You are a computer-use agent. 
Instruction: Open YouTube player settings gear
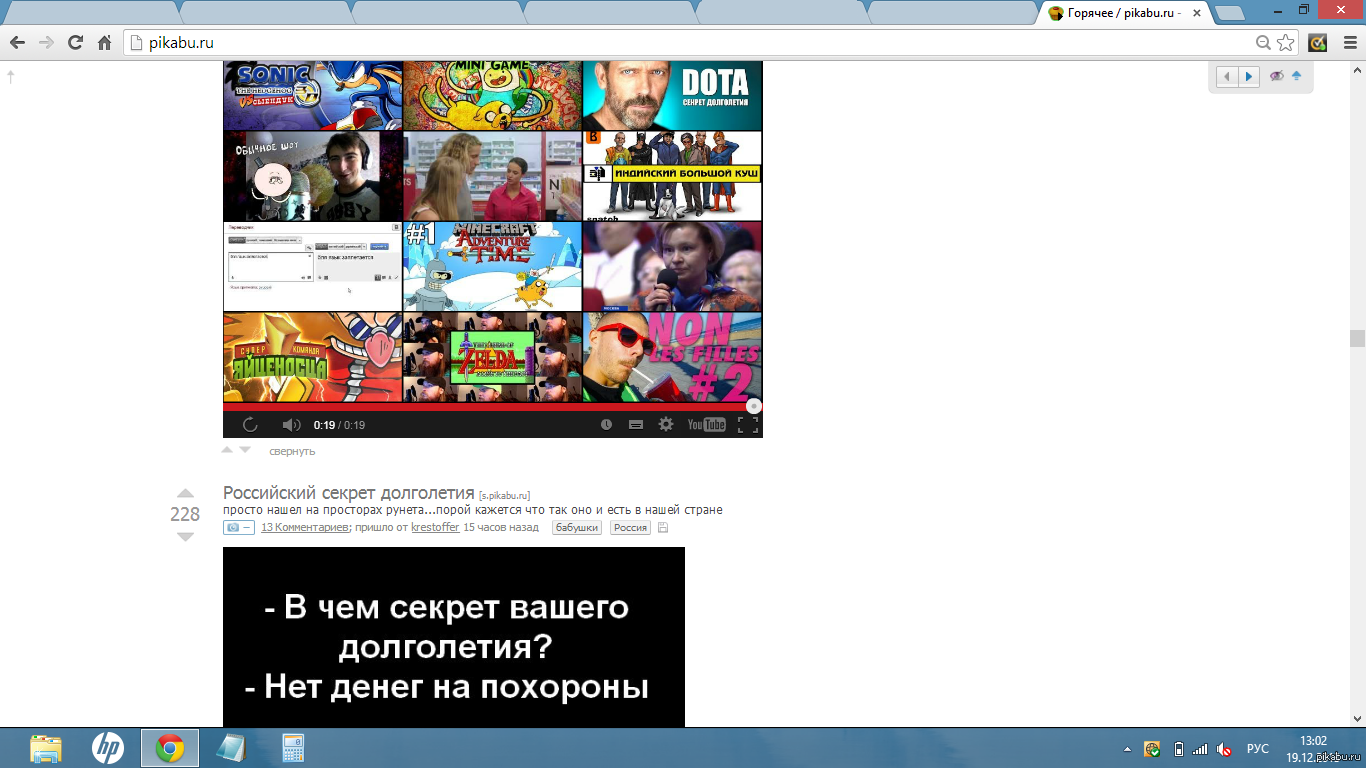[x=666, y=425]
